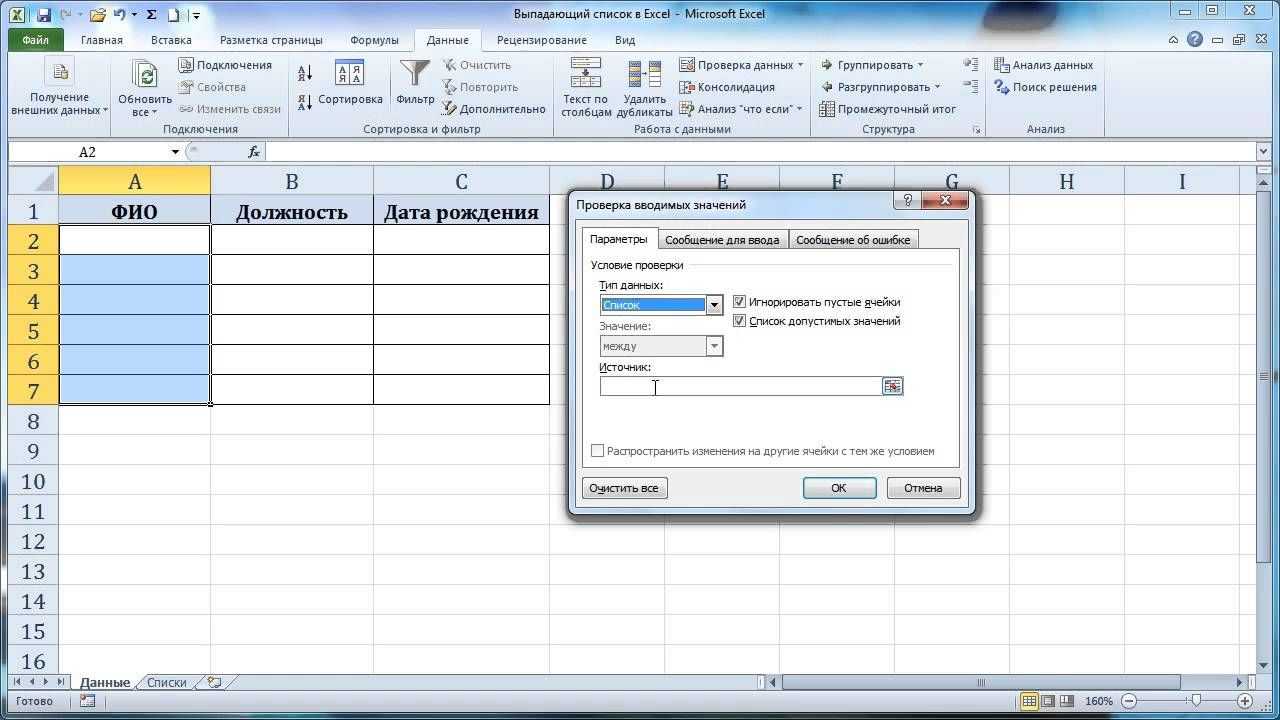This screenshot has width=1280, height=720.
Task: Click the fx insert function icon
Action: click(254, 152)
